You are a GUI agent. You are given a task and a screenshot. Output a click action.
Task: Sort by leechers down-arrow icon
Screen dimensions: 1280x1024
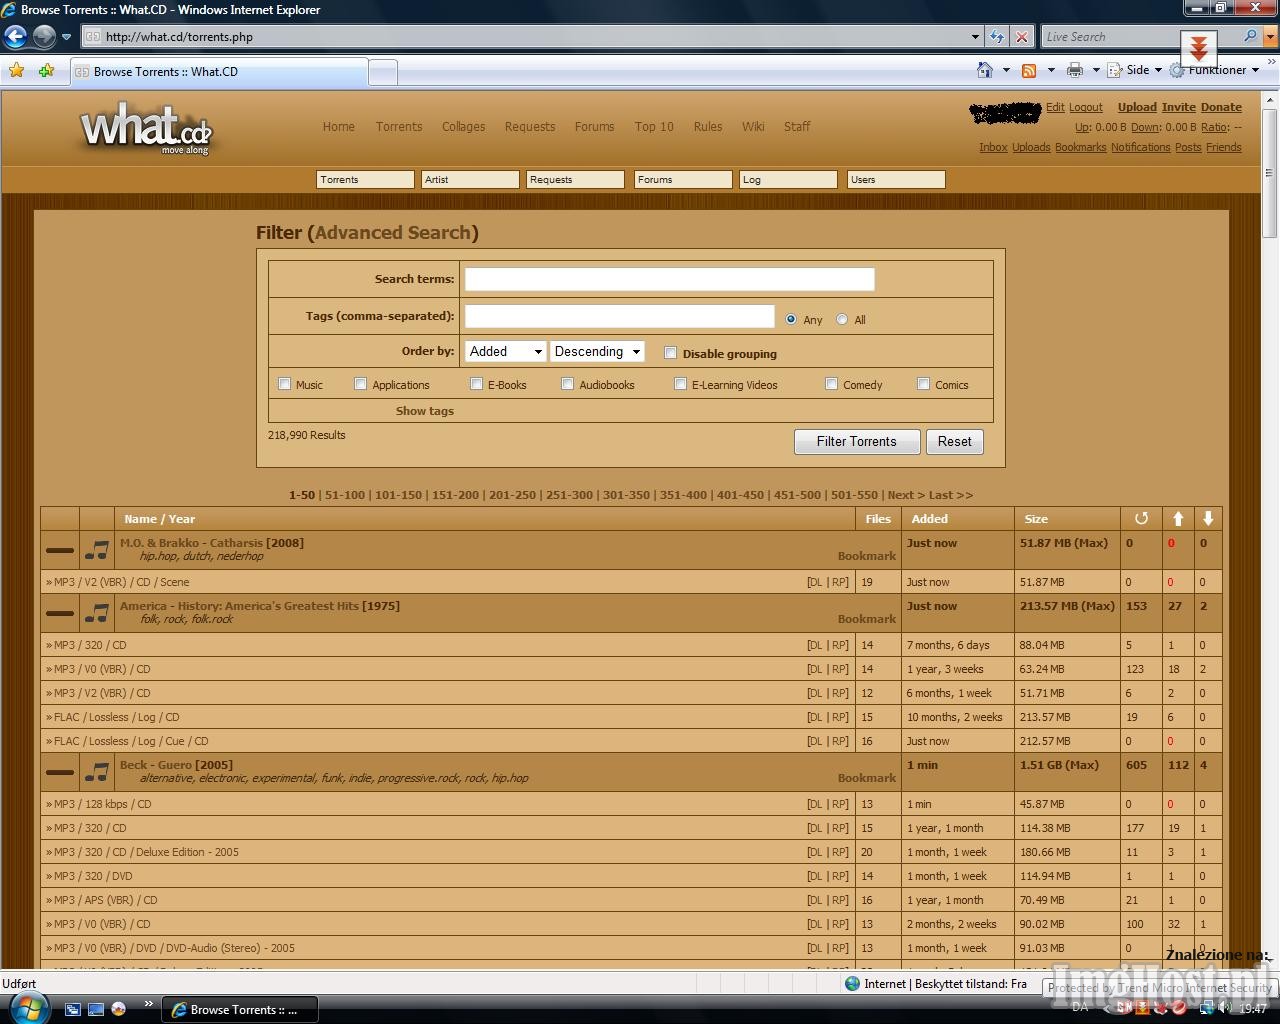(x=1208, y=518)
